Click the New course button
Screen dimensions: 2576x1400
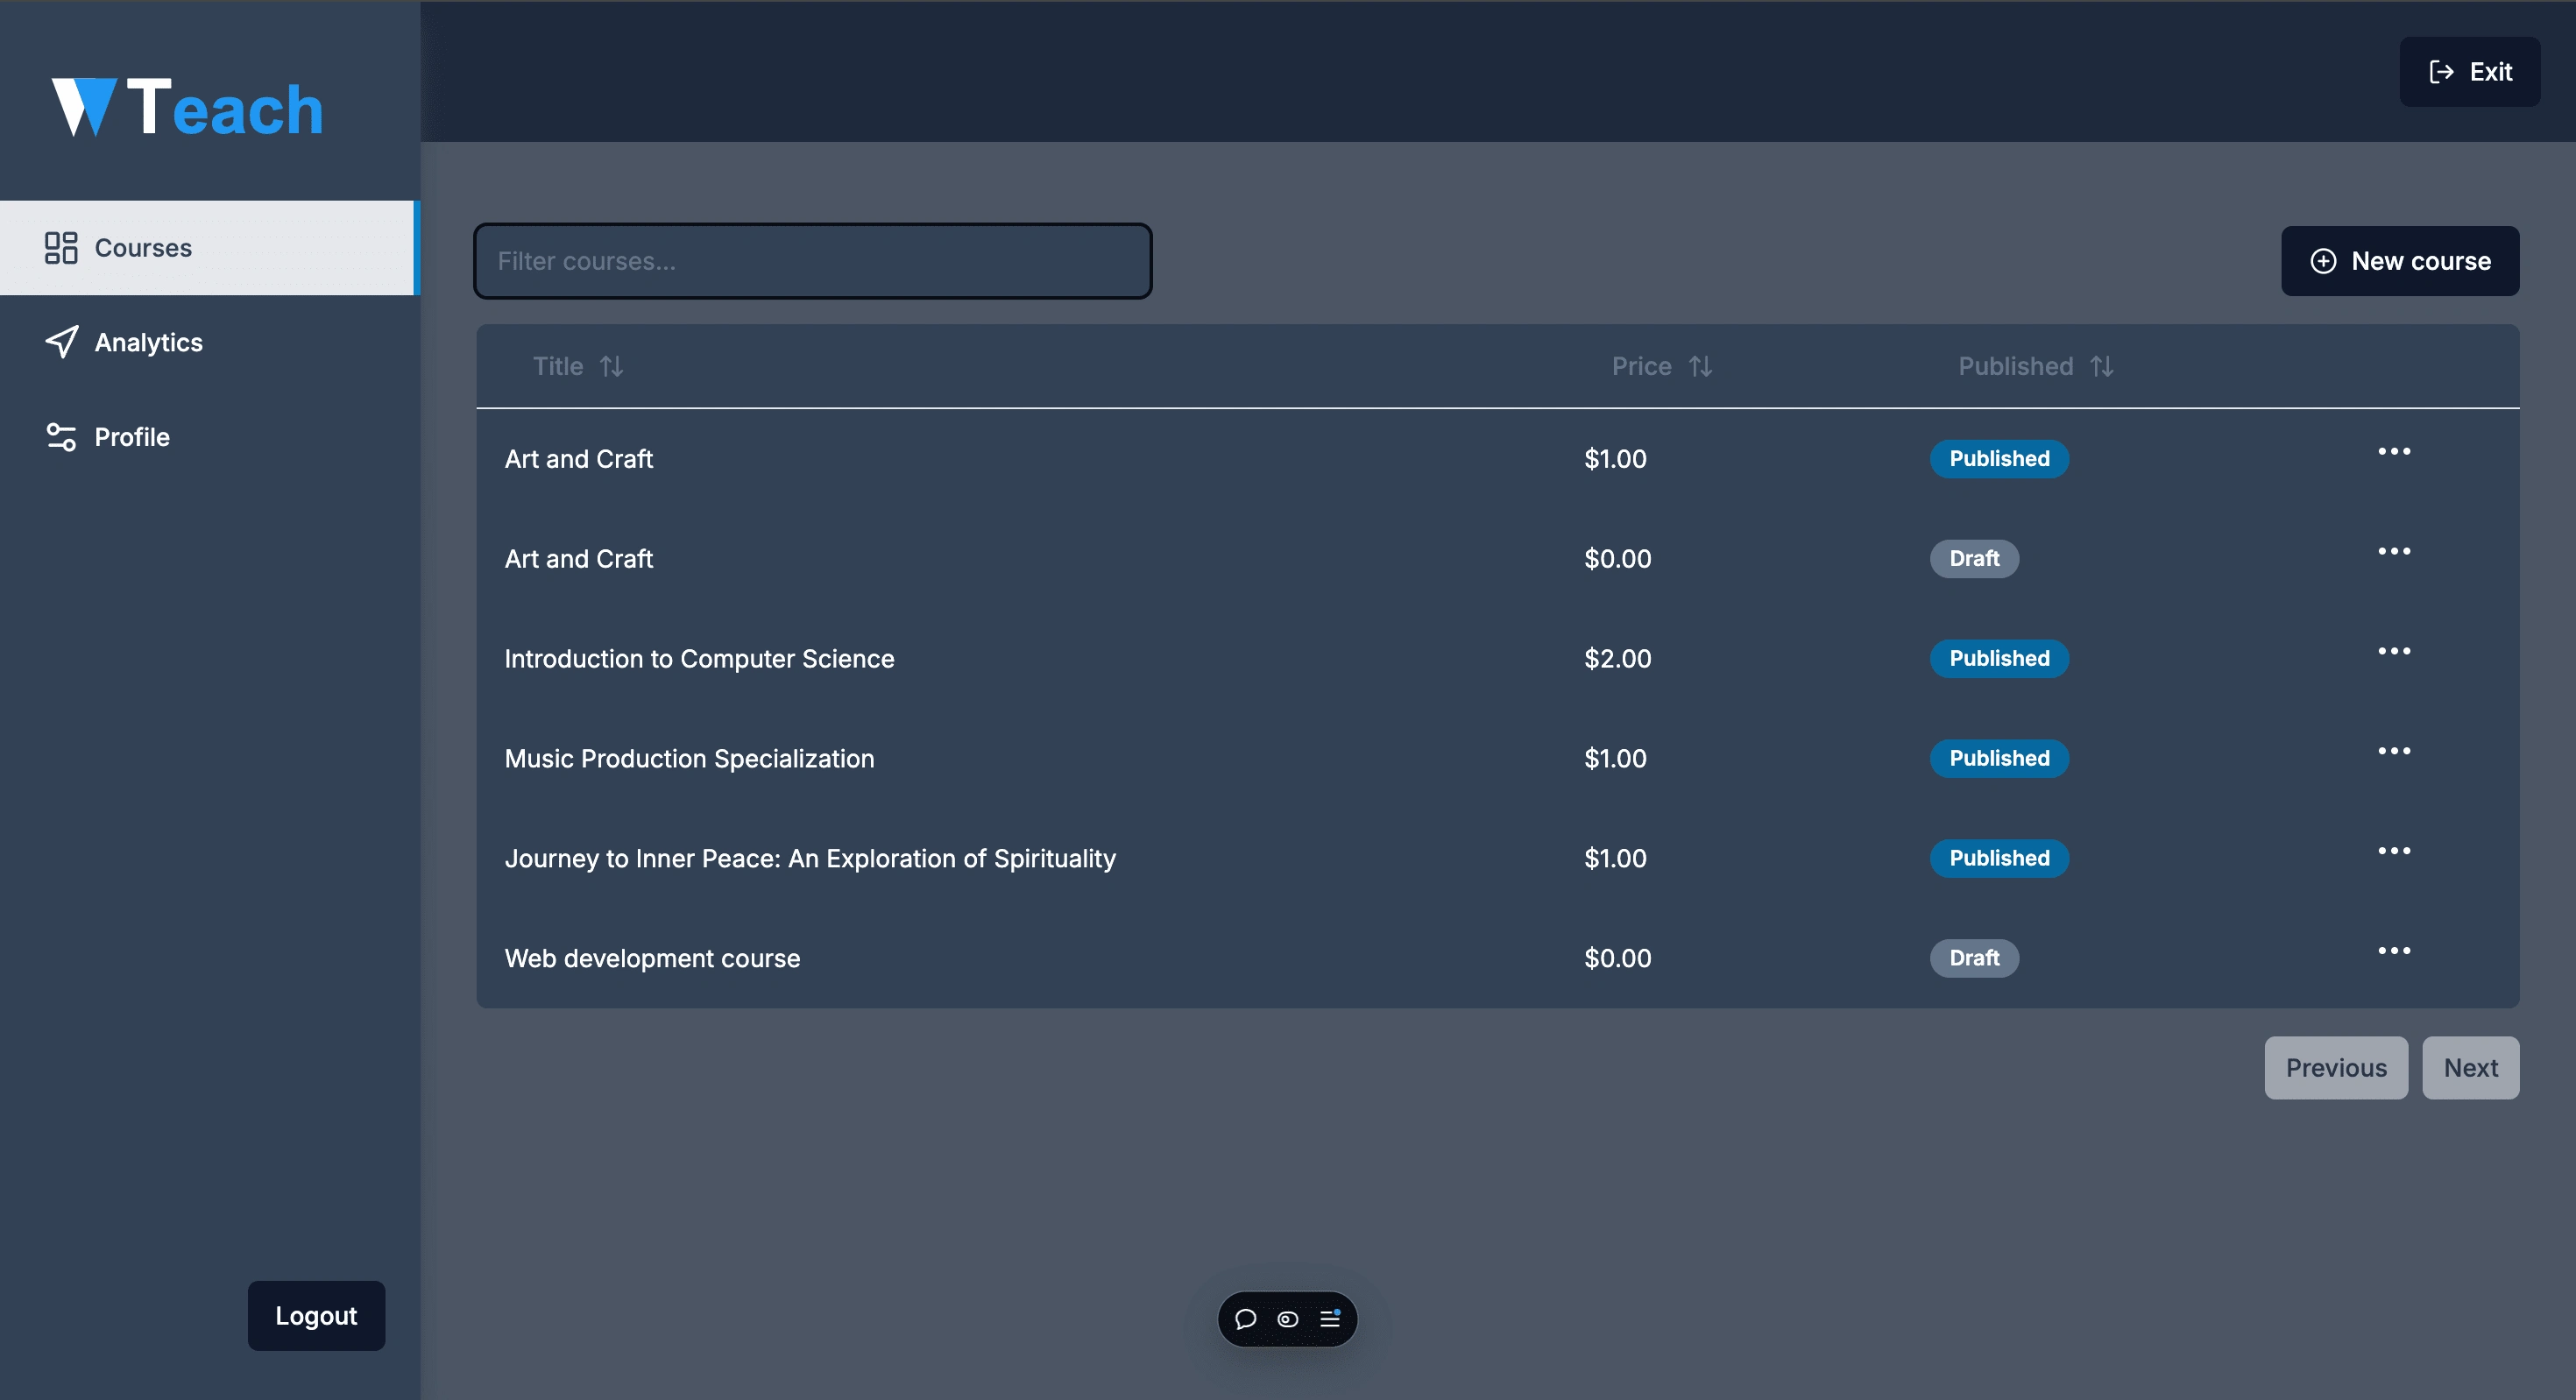[2399, 261]
